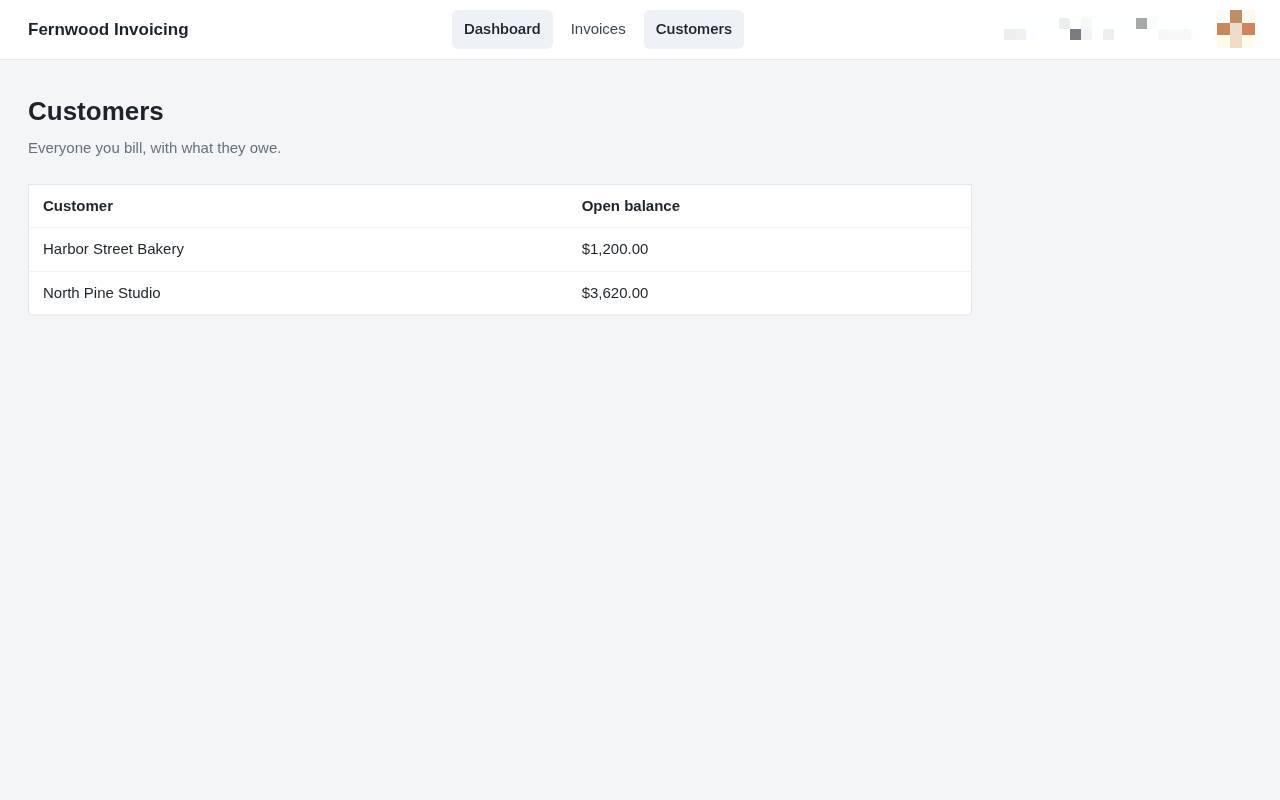The width and height of the screenshot is (1280, 800).
Task: Click the Customer column header
Action: pos(78,206)
